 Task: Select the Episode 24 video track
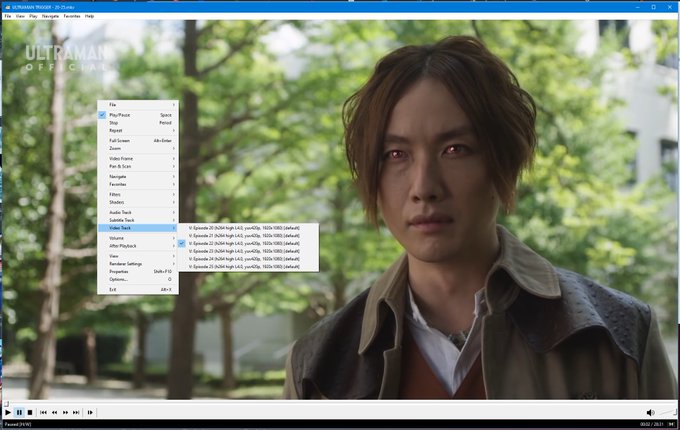248,259
